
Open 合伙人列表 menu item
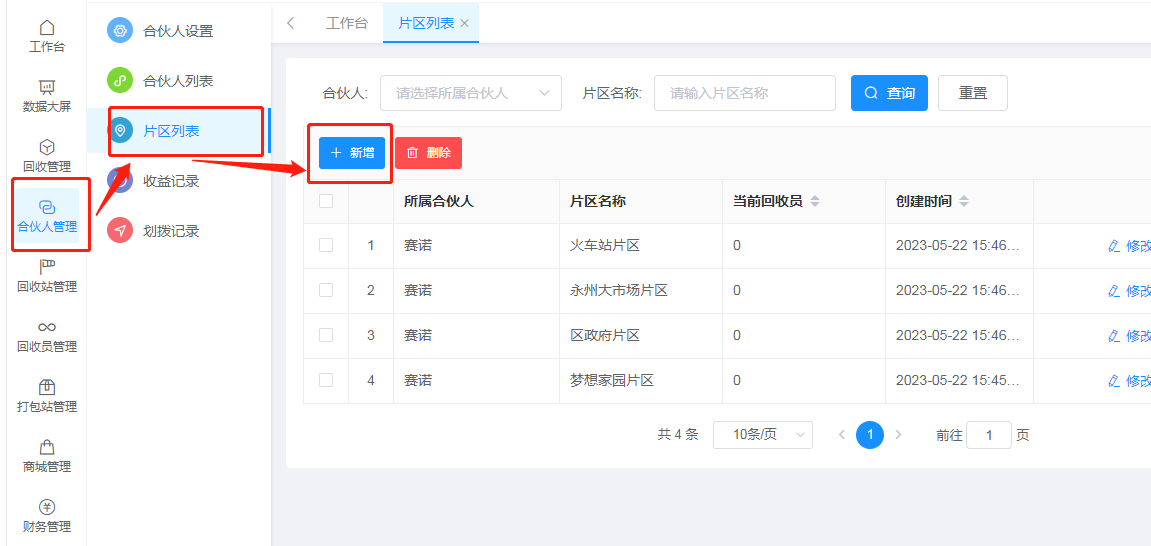pos(178,81)
